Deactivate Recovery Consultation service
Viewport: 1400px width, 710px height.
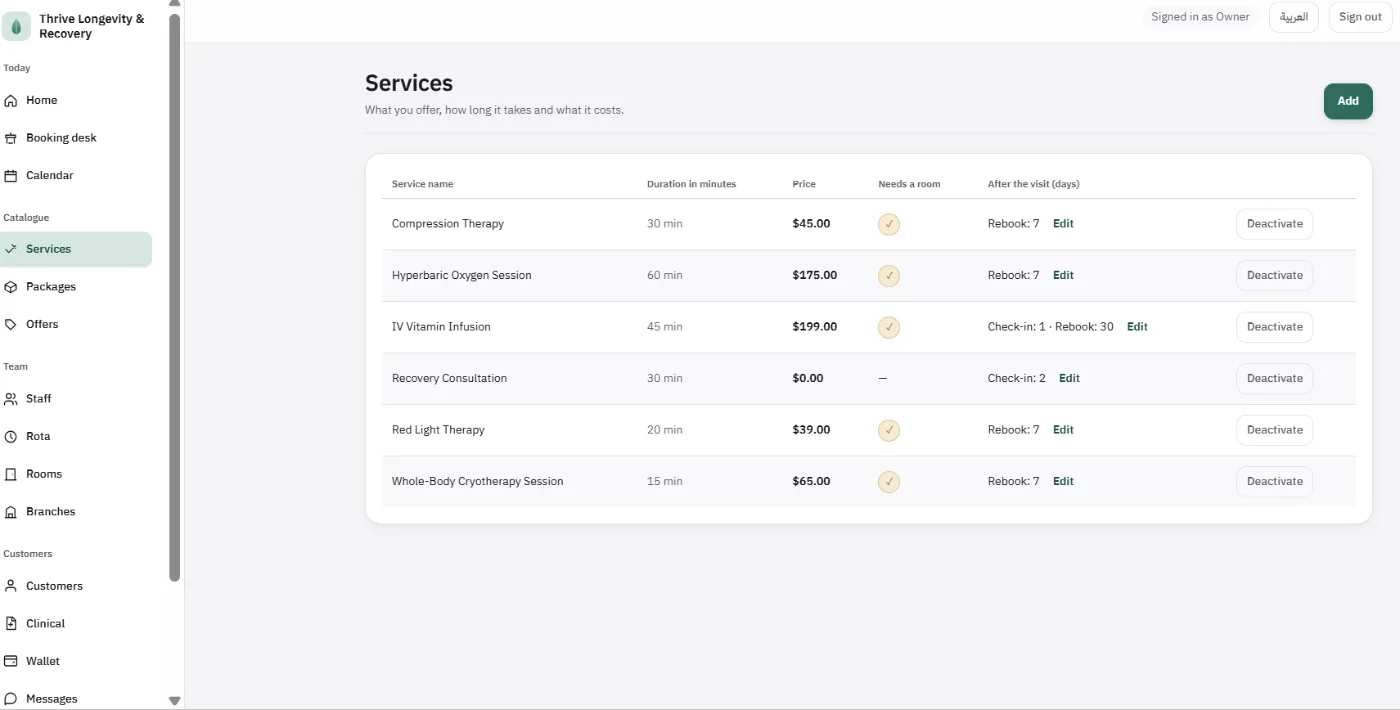(1274, 378)
